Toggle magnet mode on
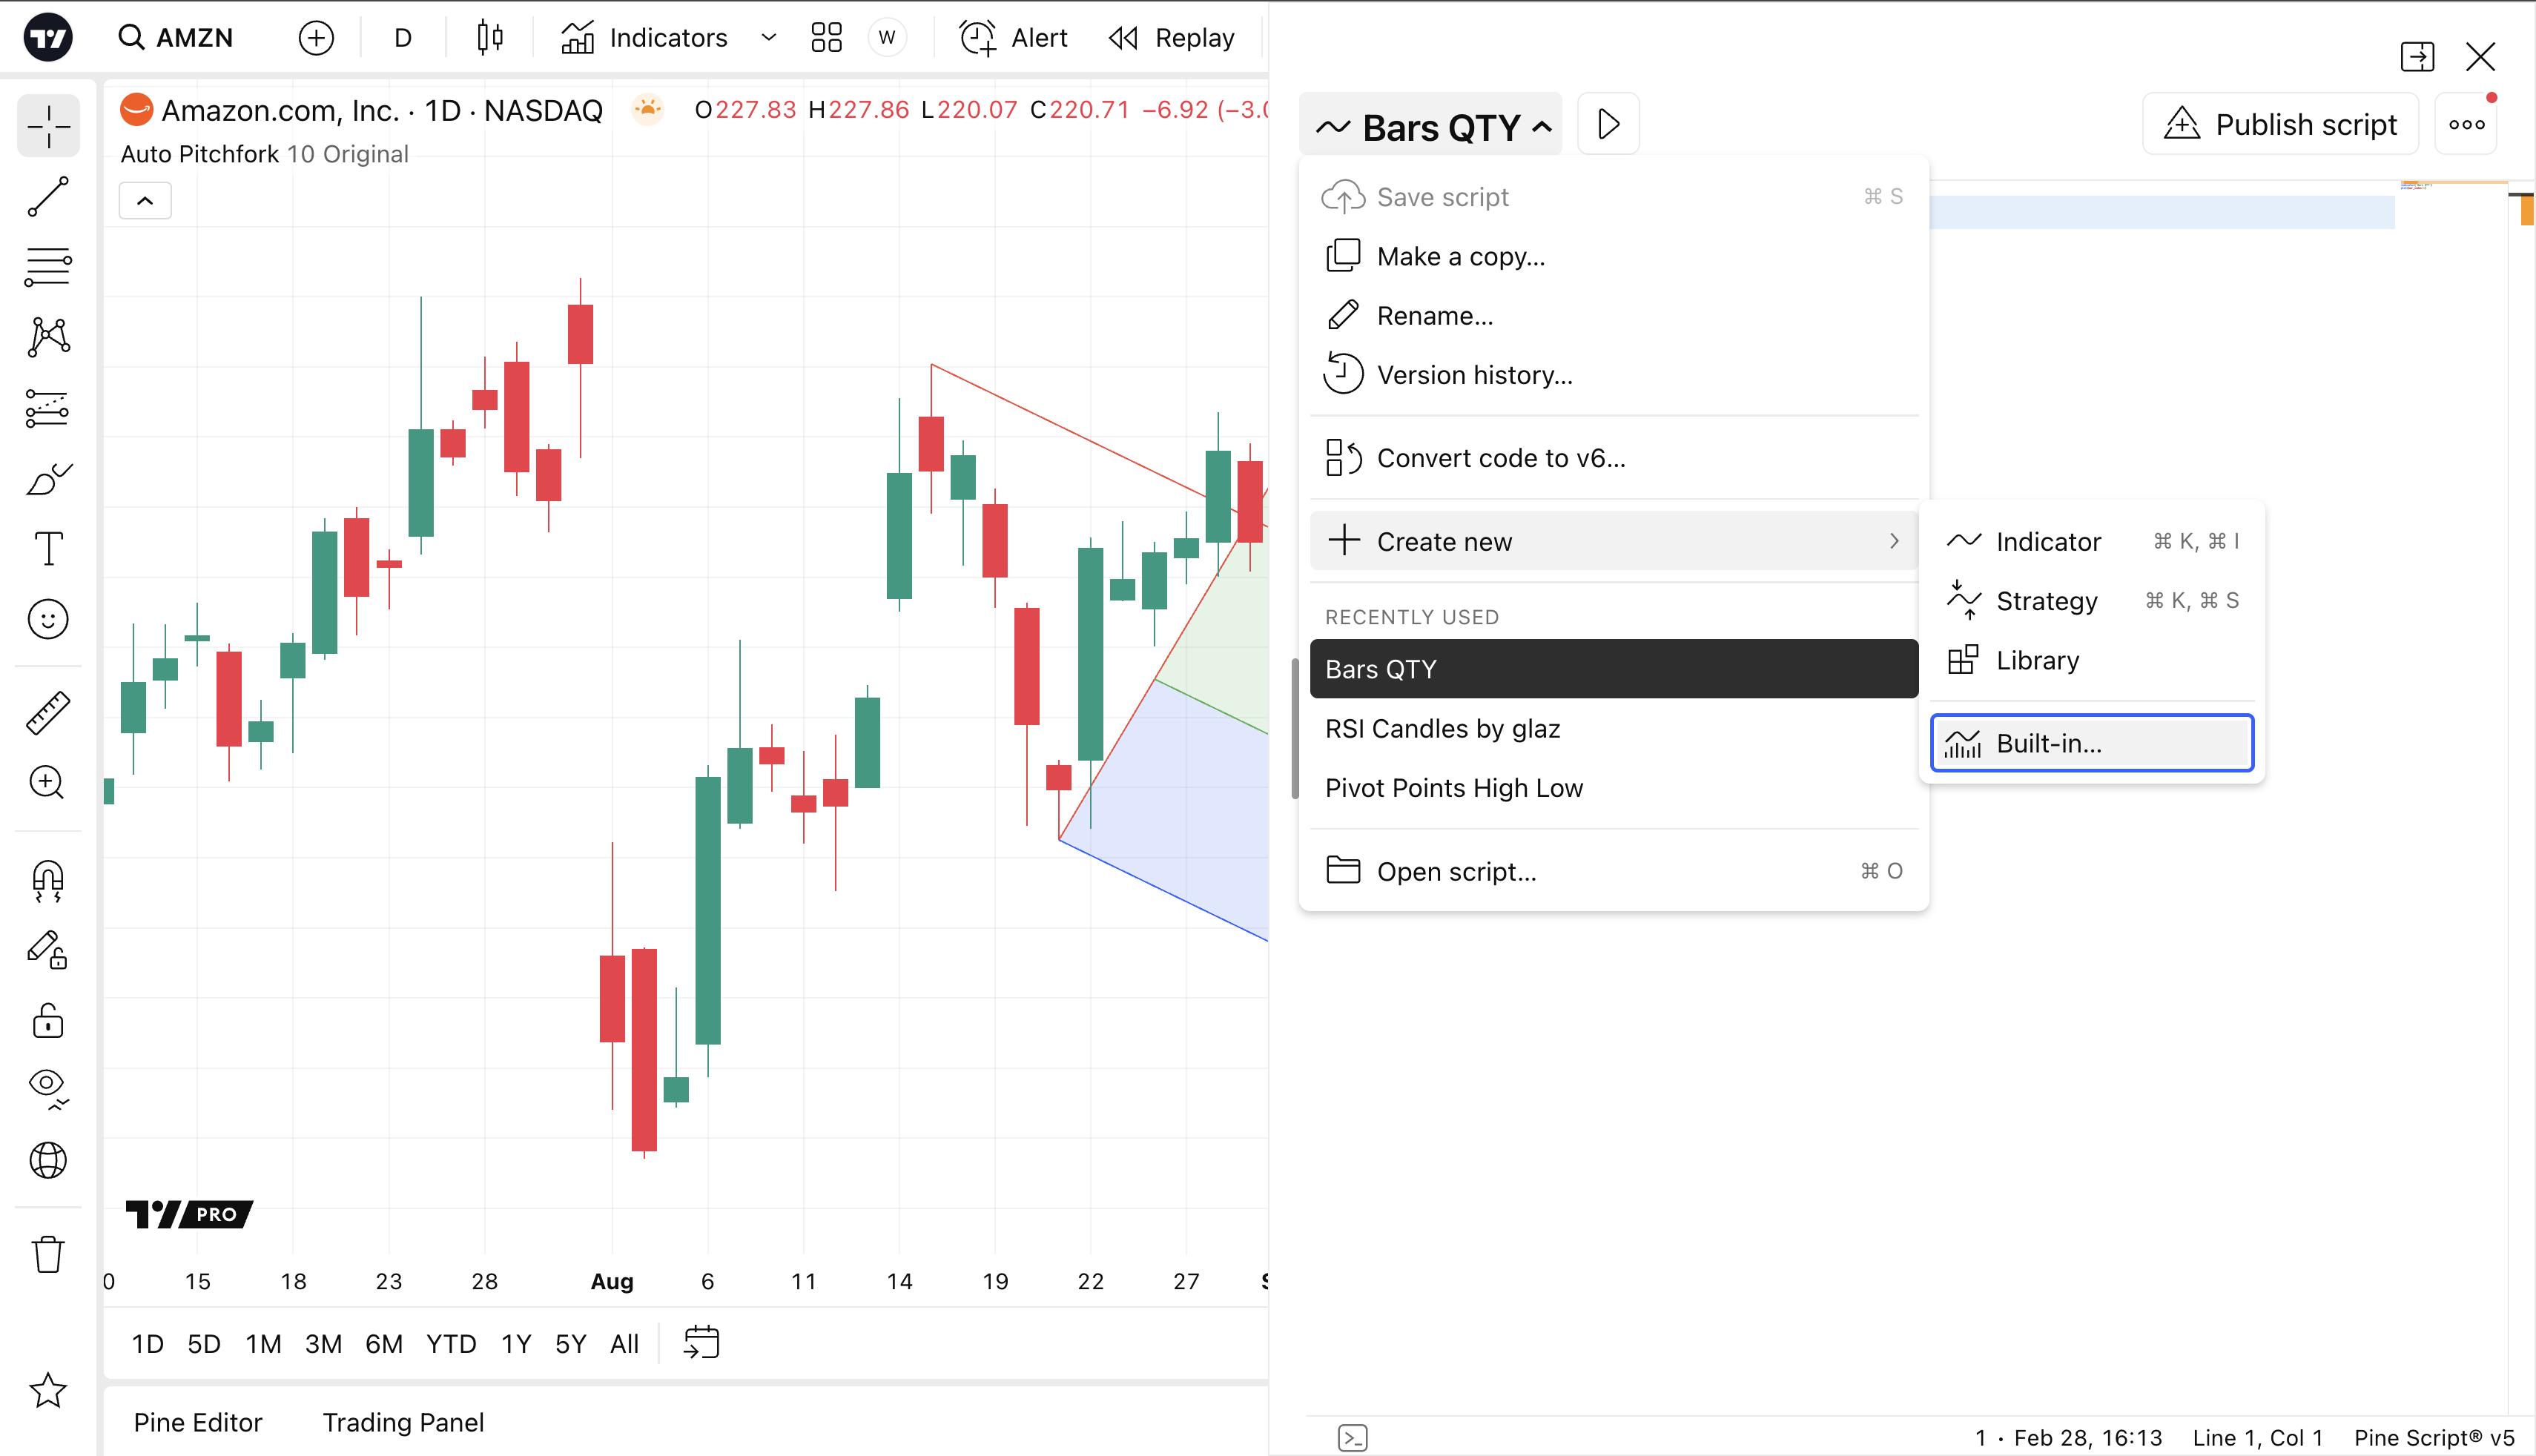 coord(48,881)
